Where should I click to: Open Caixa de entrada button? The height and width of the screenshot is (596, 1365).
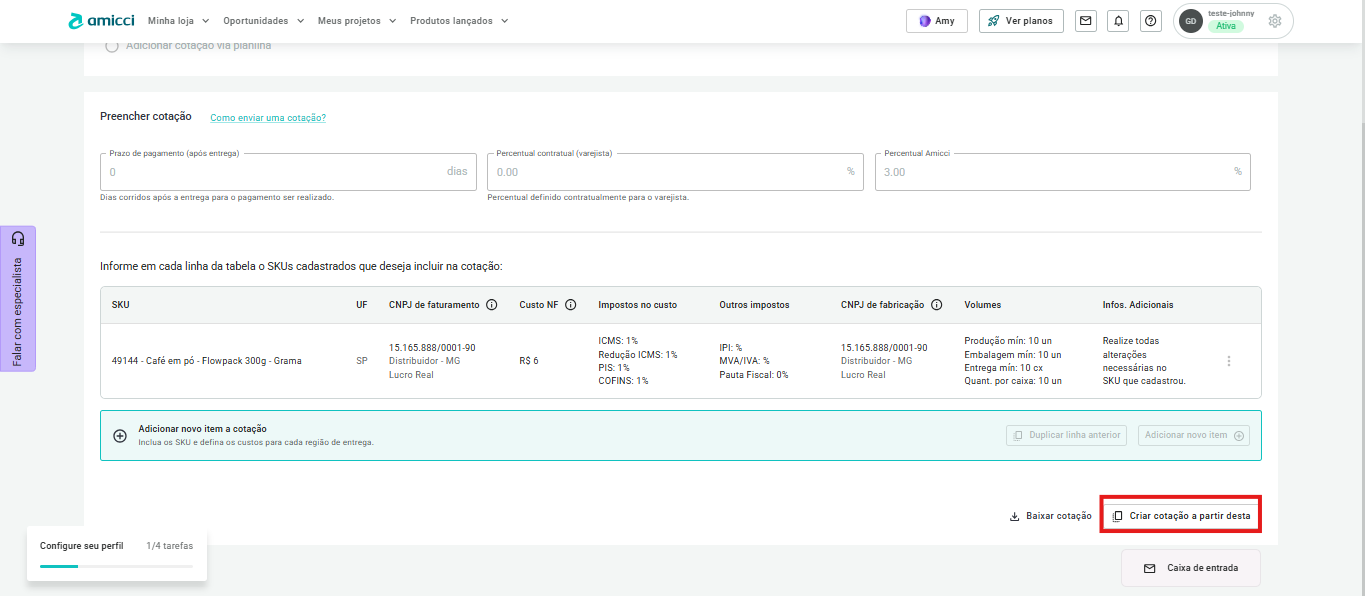tap(1191, 568)
